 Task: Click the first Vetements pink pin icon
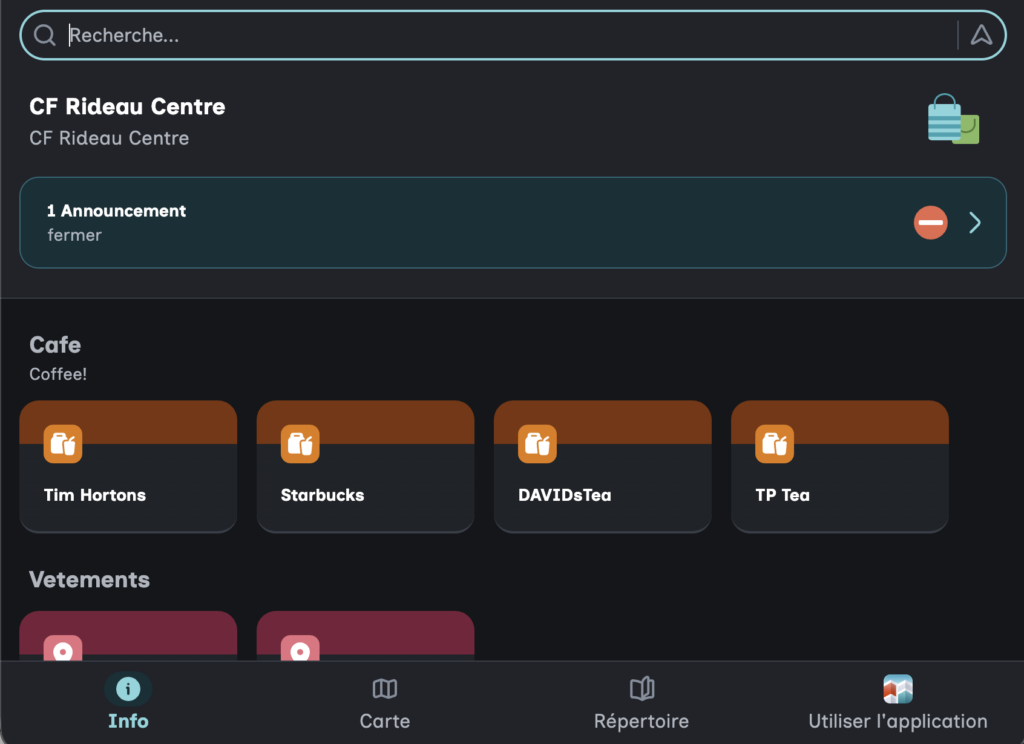pyautogui.click(x=63, y=649)
